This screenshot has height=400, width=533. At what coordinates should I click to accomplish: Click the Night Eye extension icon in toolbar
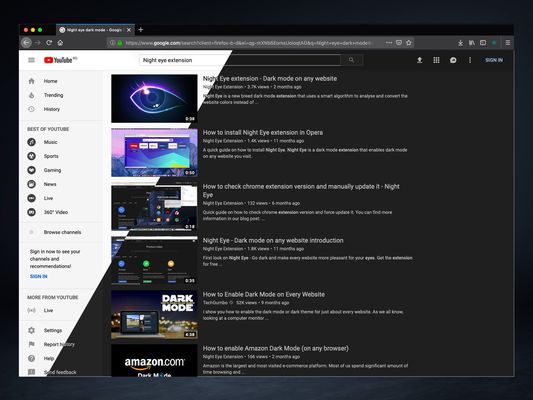(x=494, y=42)
